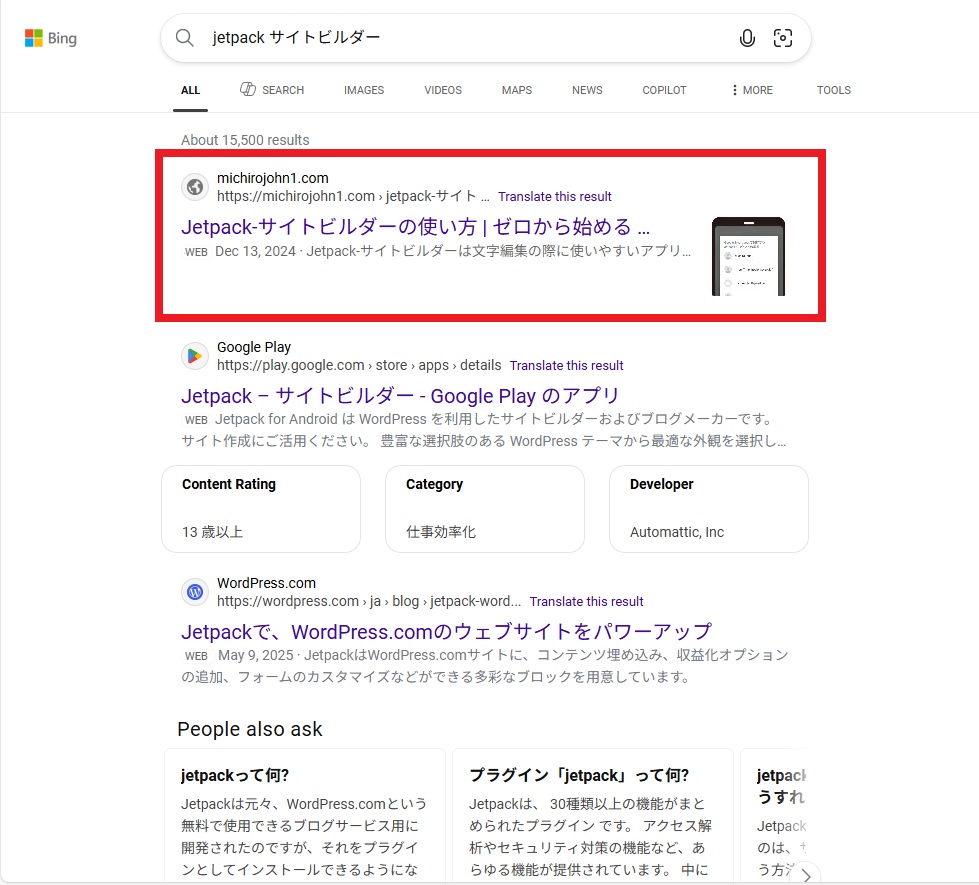Image resolution: width=979 pixels, height=885 pixels.
Task: Open the WordPress.com Jetpack パワーアップ result
Action: [x=446, y=631]
